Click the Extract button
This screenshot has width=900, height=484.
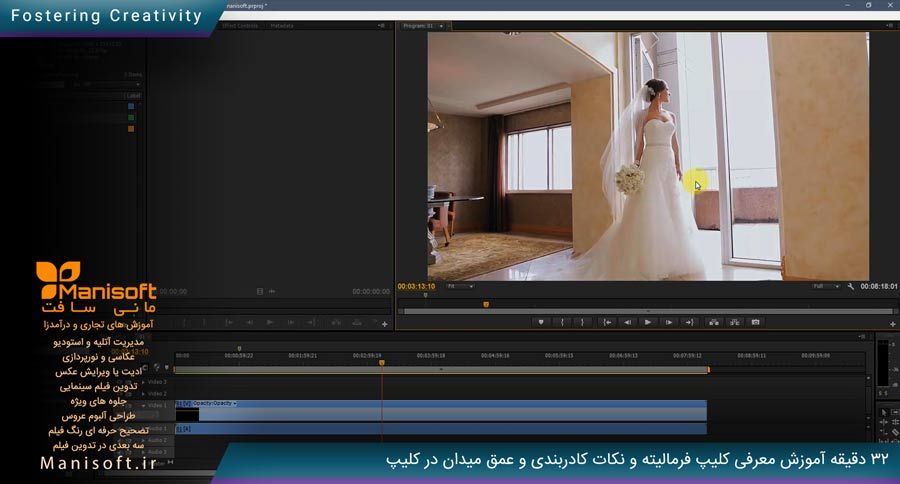[735, 323]
